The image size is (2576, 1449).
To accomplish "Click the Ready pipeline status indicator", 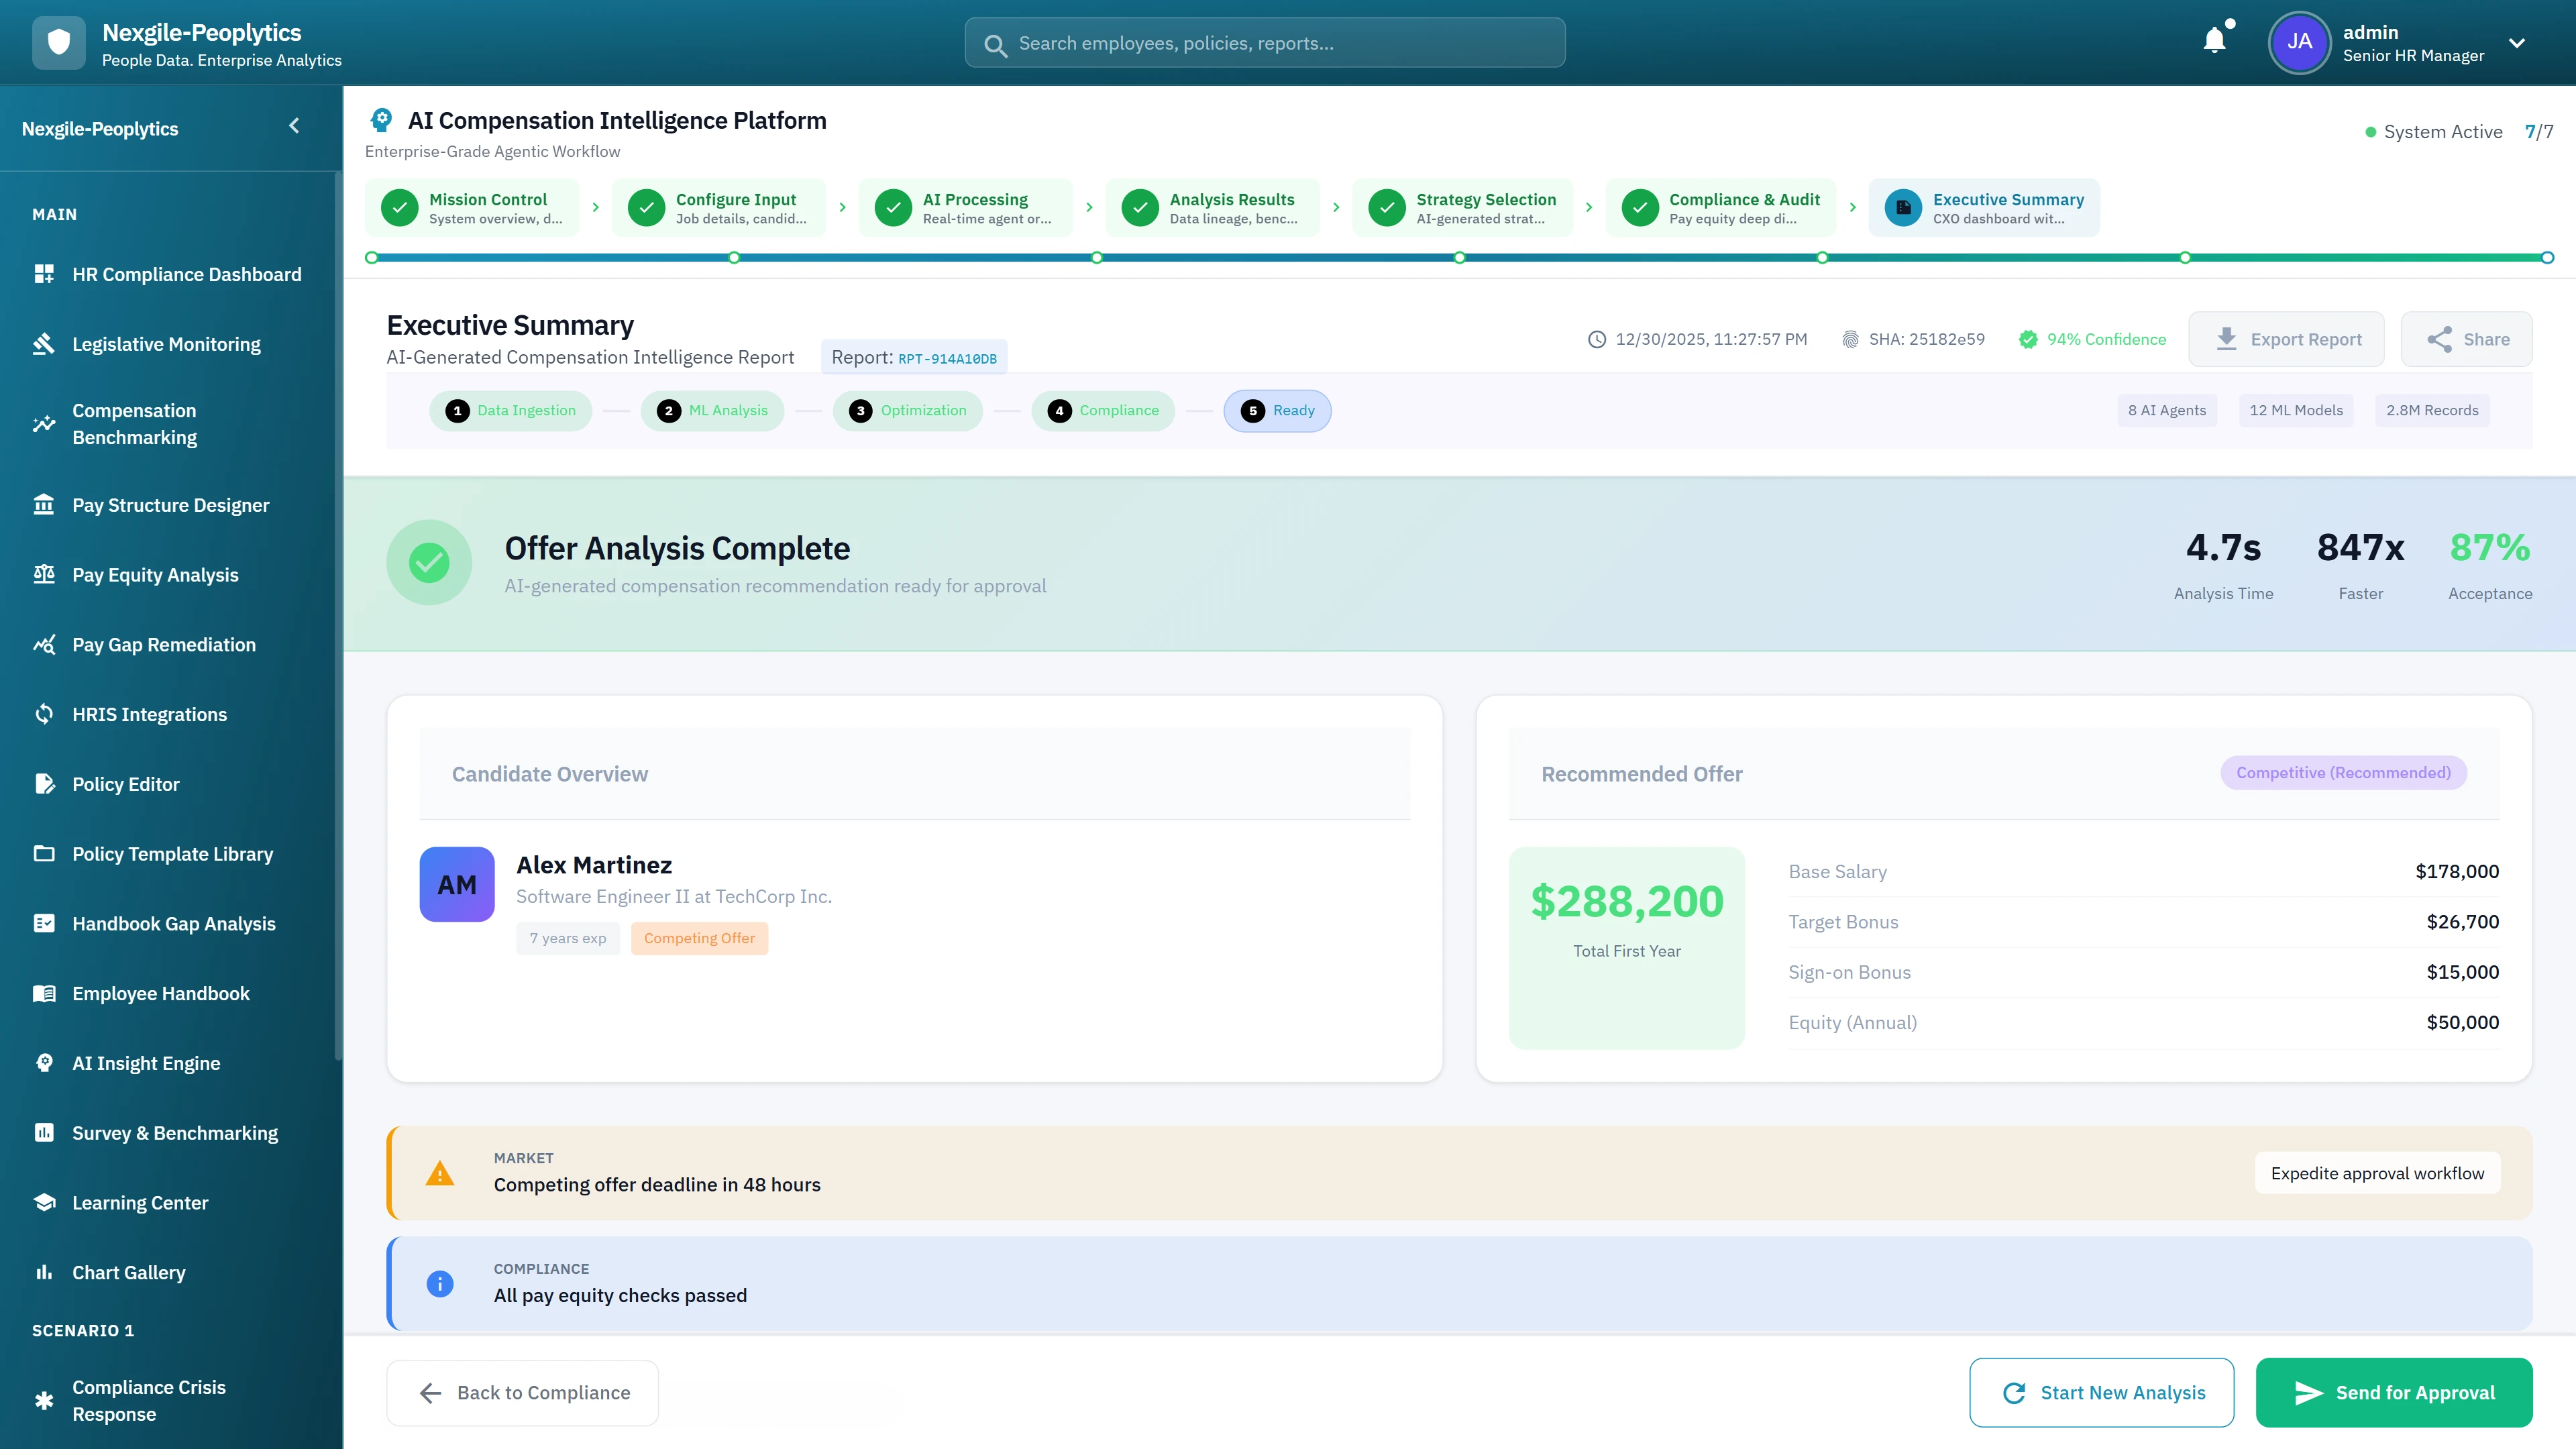I will click(x=1277, y=410).
